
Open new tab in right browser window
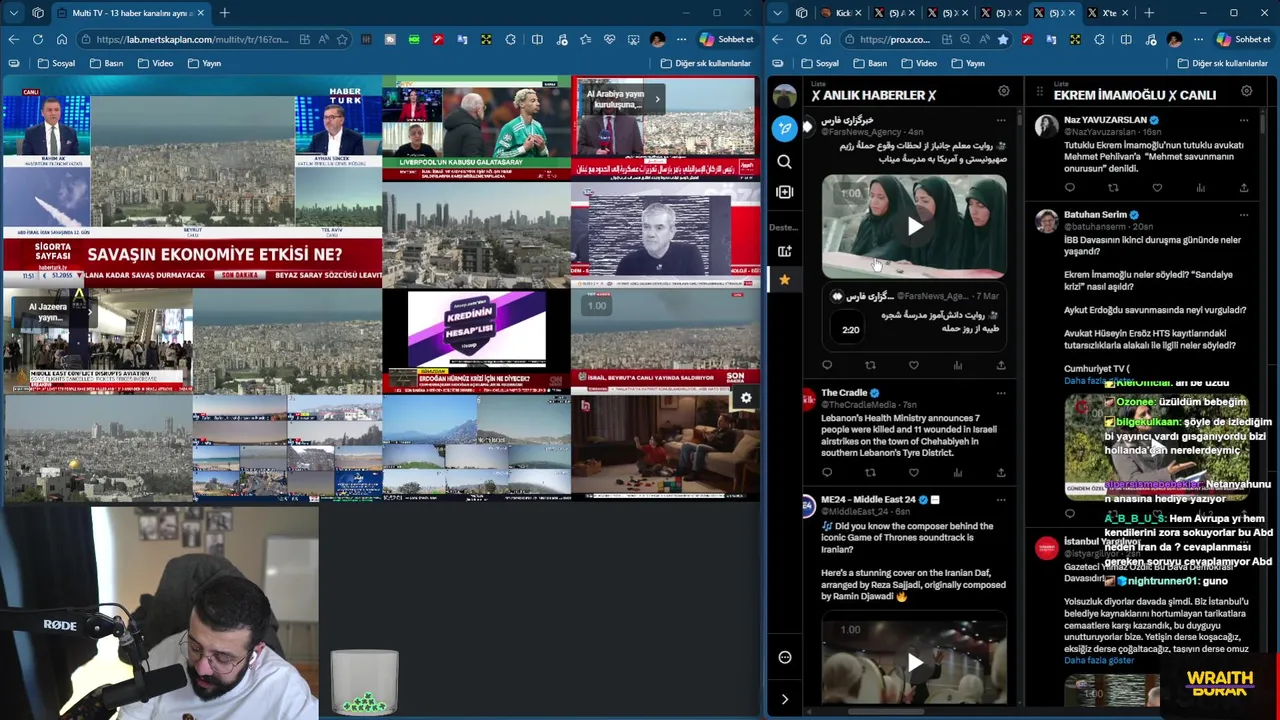[x=1149, y=13]
